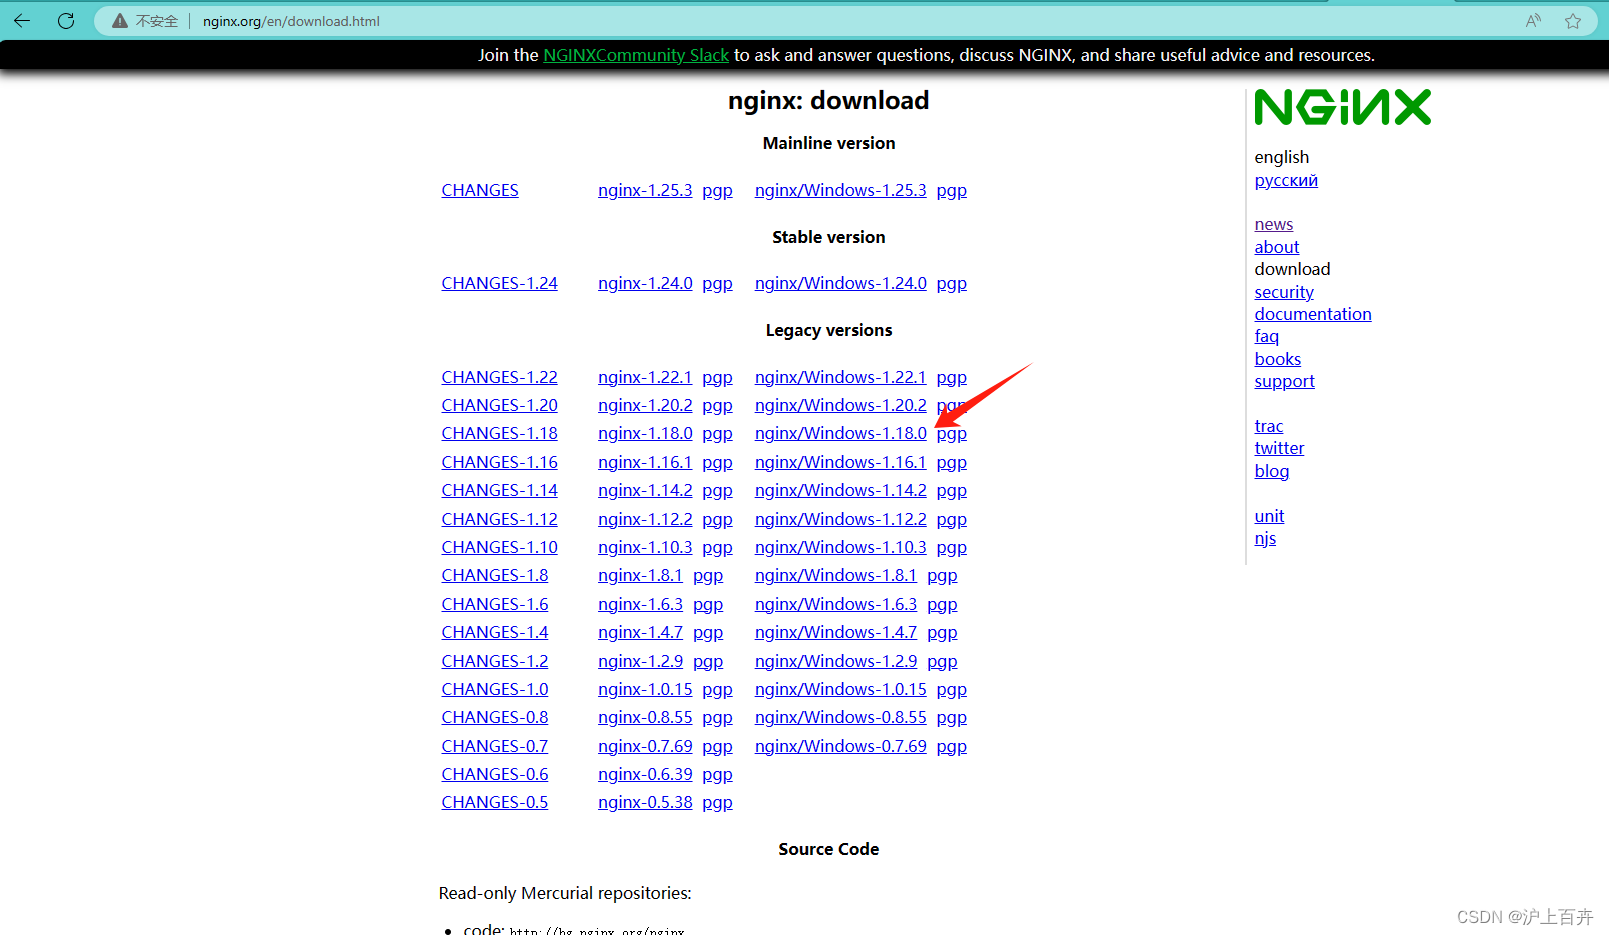The height and width of the screenshot is (935, 1609).
Task: Open CHANGES-1.10 link
Action: click(x=499, y=547)
